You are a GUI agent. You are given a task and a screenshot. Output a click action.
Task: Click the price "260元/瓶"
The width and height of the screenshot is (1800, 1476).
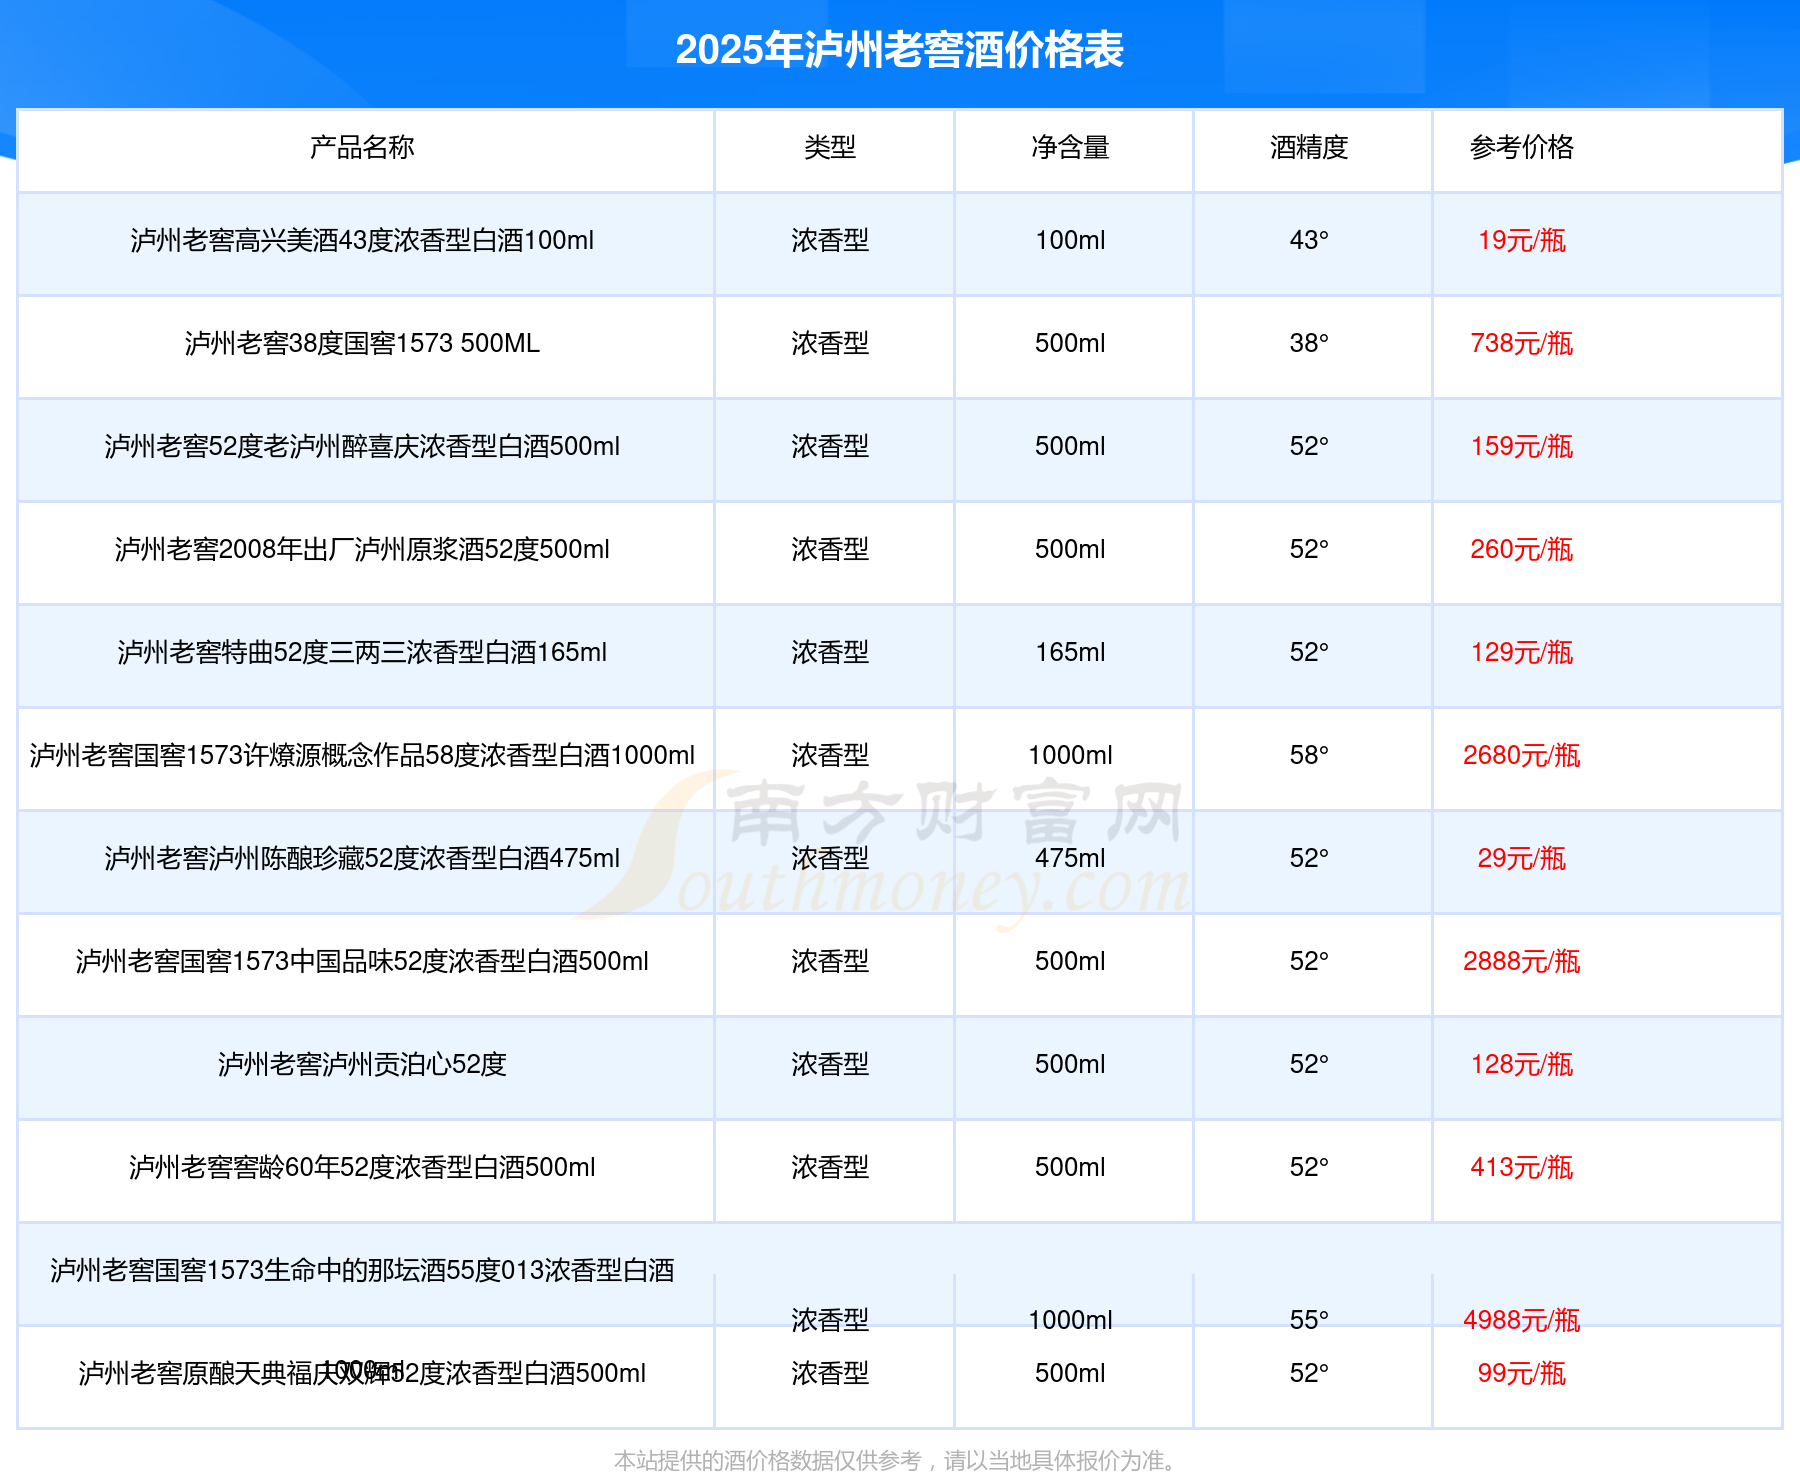click(x=1521, y=549)
